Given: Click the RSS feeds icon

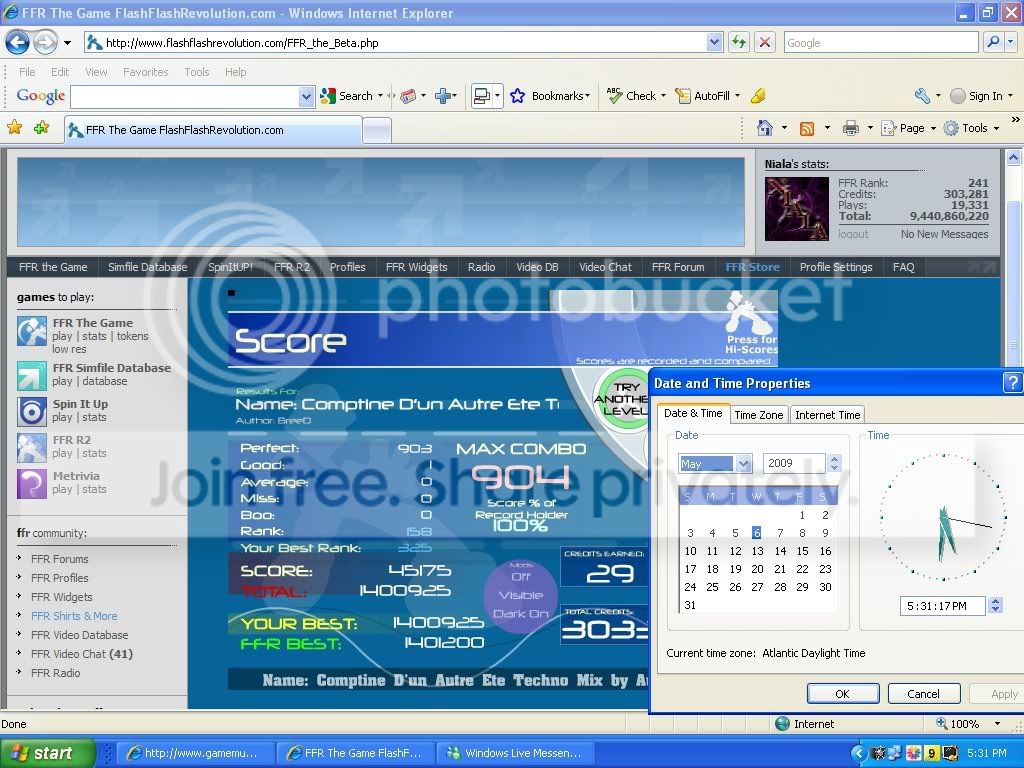Looking at the screenshot, I should (806, 128).
